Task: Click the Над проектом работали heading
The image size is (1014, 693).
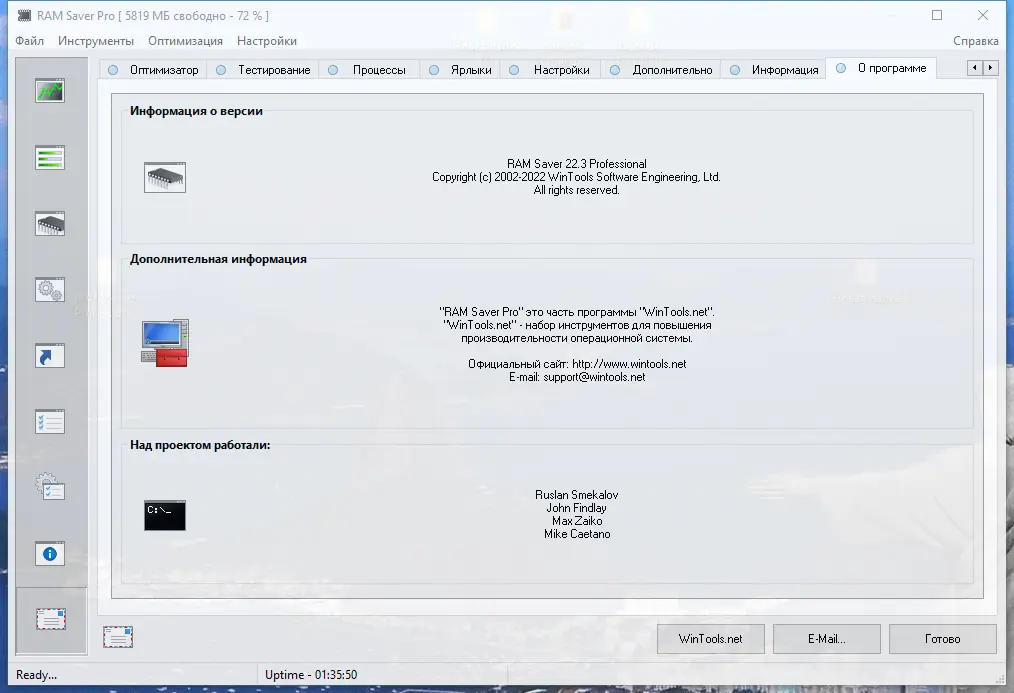Action: point(200,445)
